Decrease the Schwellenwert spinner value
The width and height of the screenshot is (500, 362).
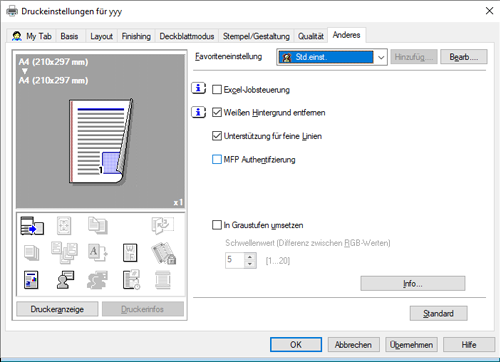coord(250,264)
